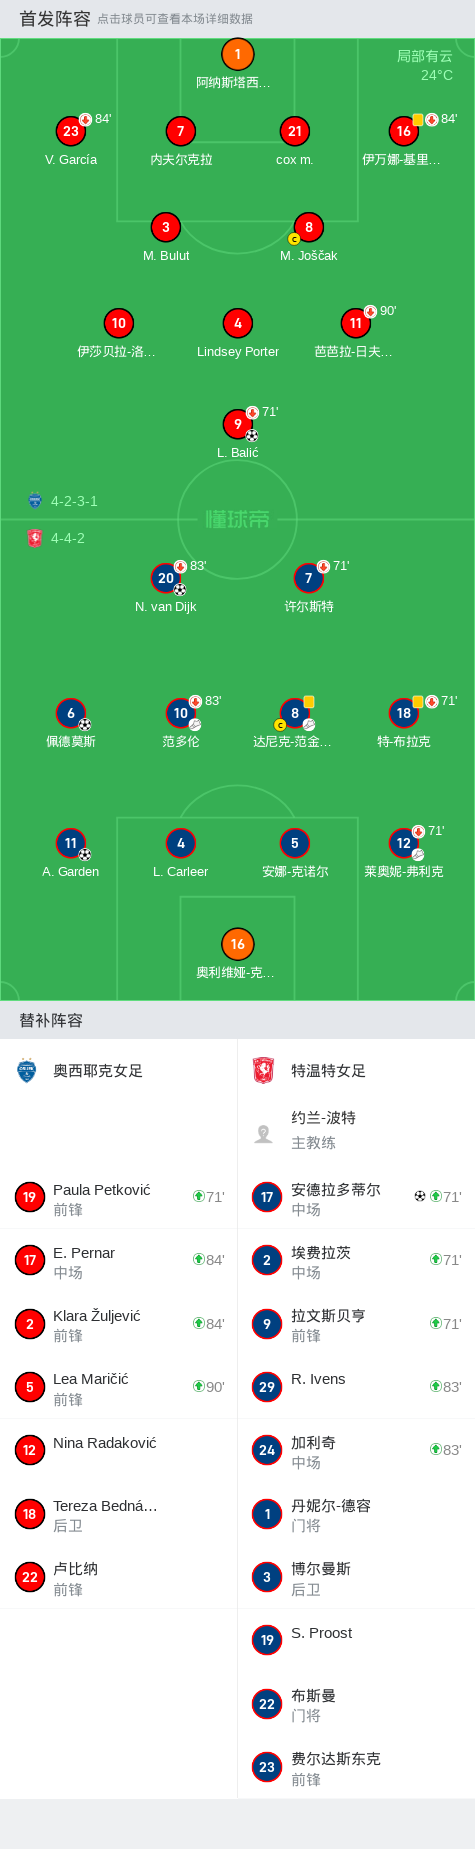Image resolution: width=475 pixels, height=1849 pixels.
Task: Select substitute Klara Žuljević entry
Action: [119, 1324]
